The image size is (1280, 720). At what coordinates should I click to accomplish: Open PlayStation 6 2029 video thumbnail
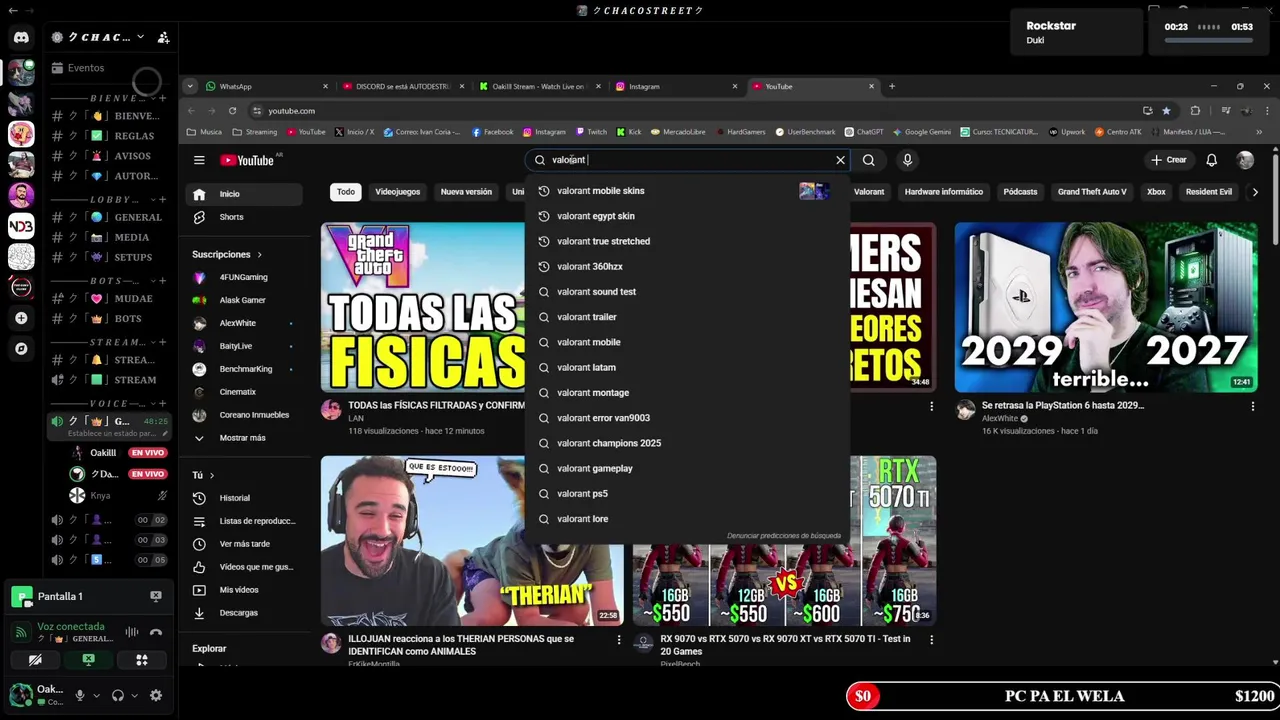(1106, 307)
